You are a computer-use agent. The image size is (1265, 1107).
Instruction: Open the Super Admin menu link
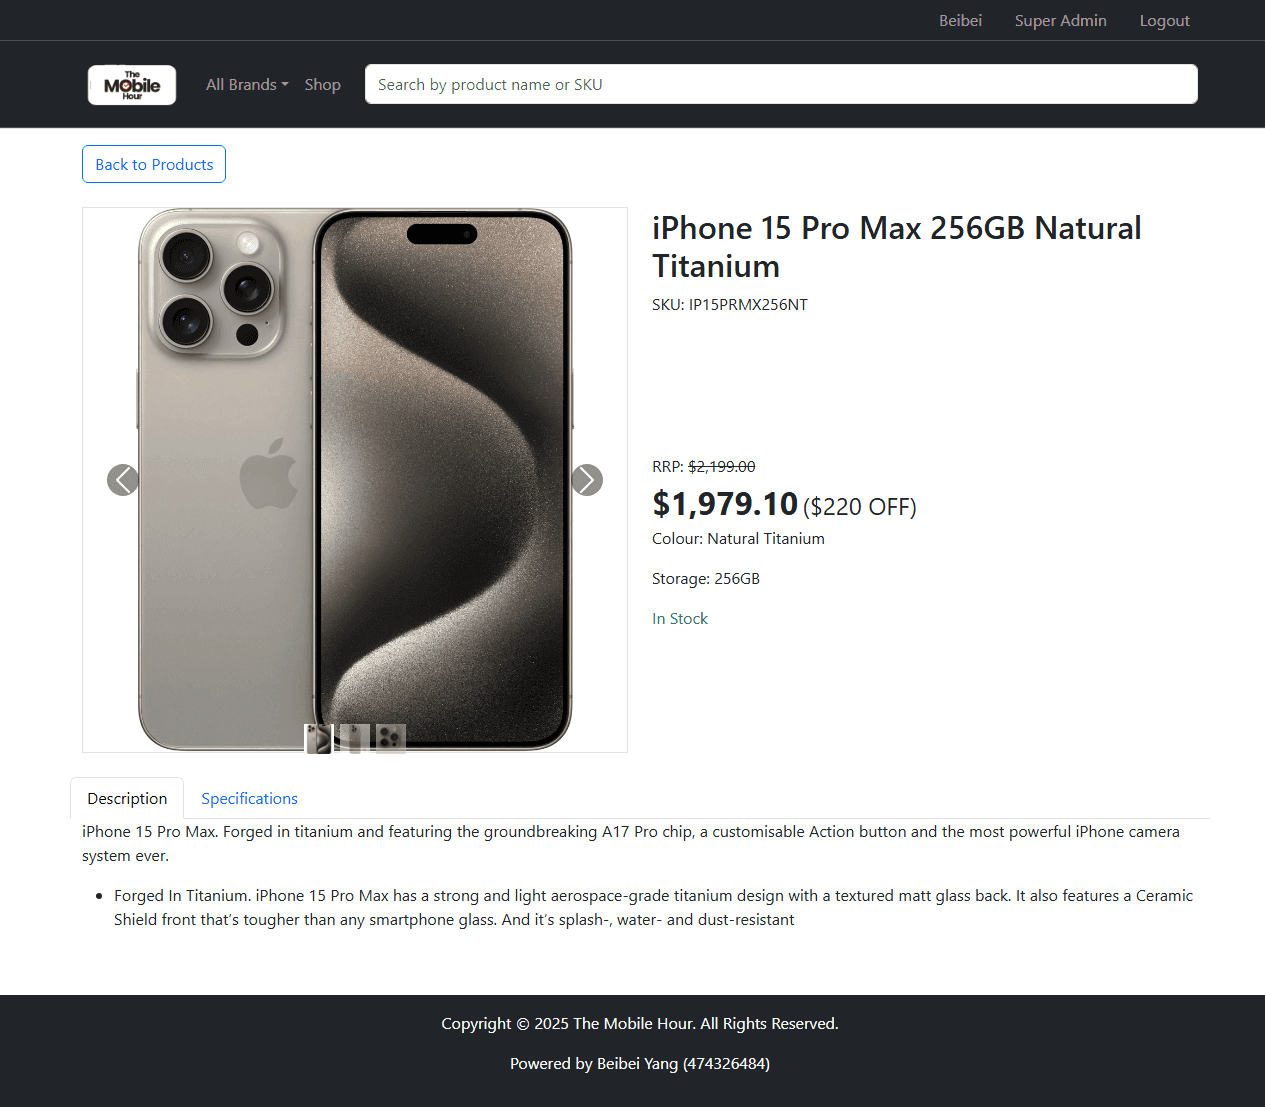tap(1060, 21)
